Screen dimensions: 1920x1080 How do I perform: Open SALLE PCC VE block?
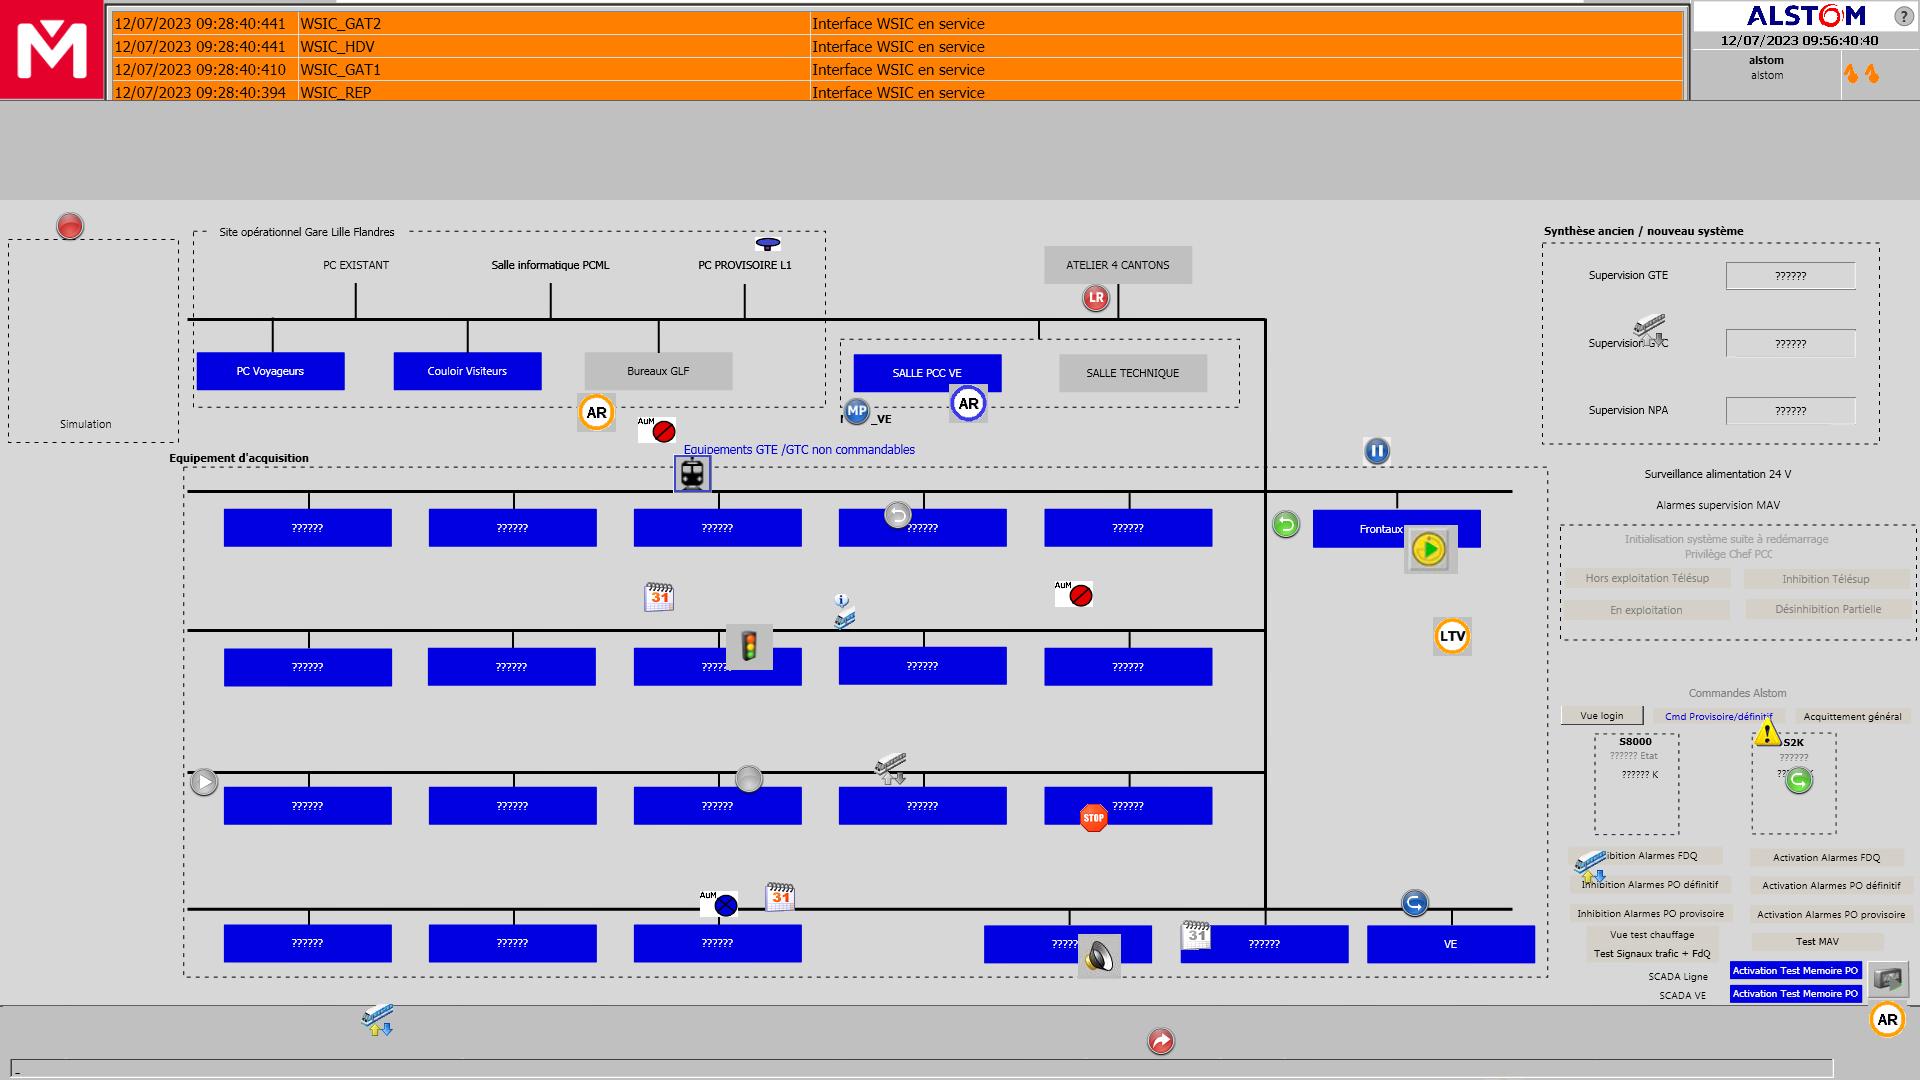point(927,373)
